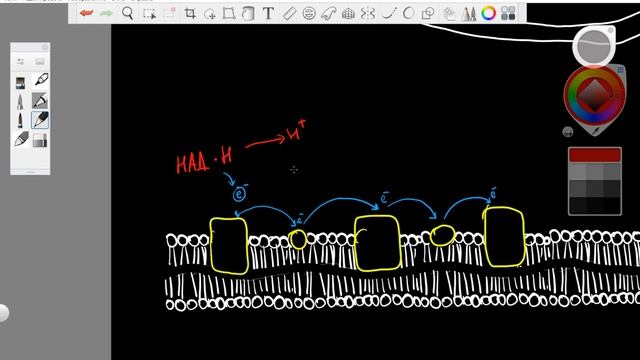Open the shape styles tool
This screenshot has width=640, height=360.
pos(428,13)
